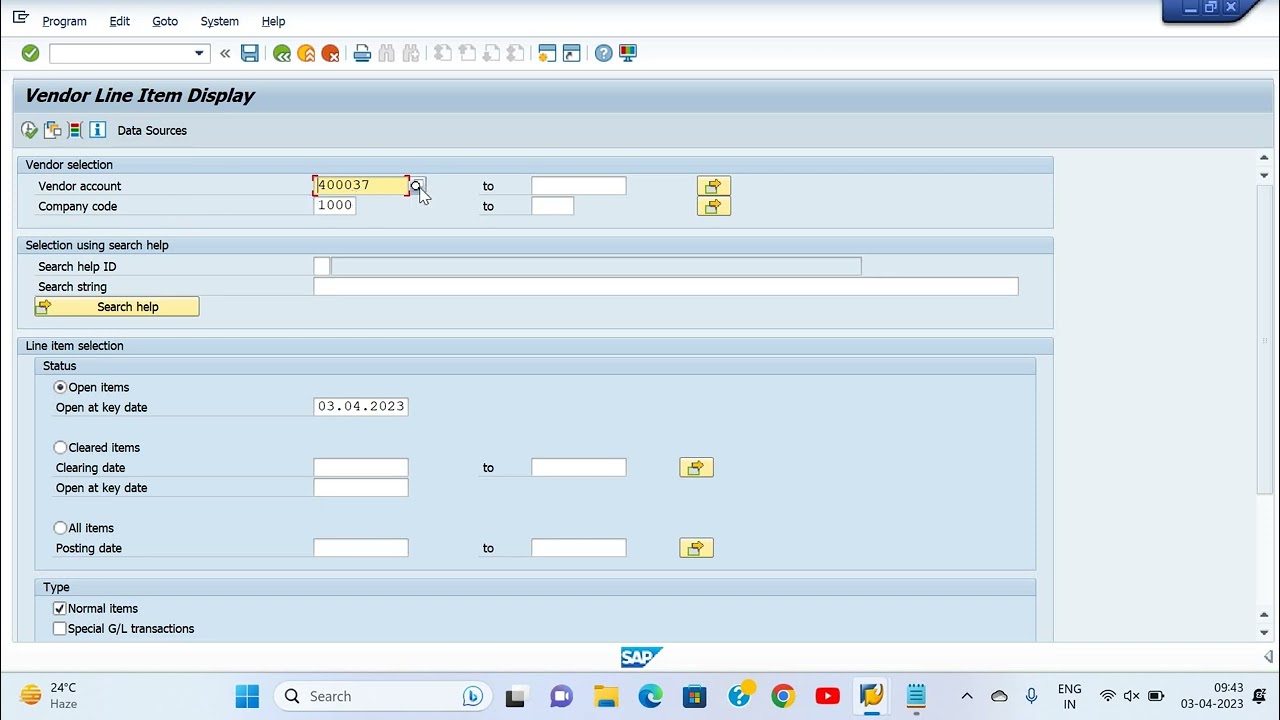The width and height of the screenshot is (1280, 720).
Task: Click the Get Variant icon
Action: pos(52,130)
